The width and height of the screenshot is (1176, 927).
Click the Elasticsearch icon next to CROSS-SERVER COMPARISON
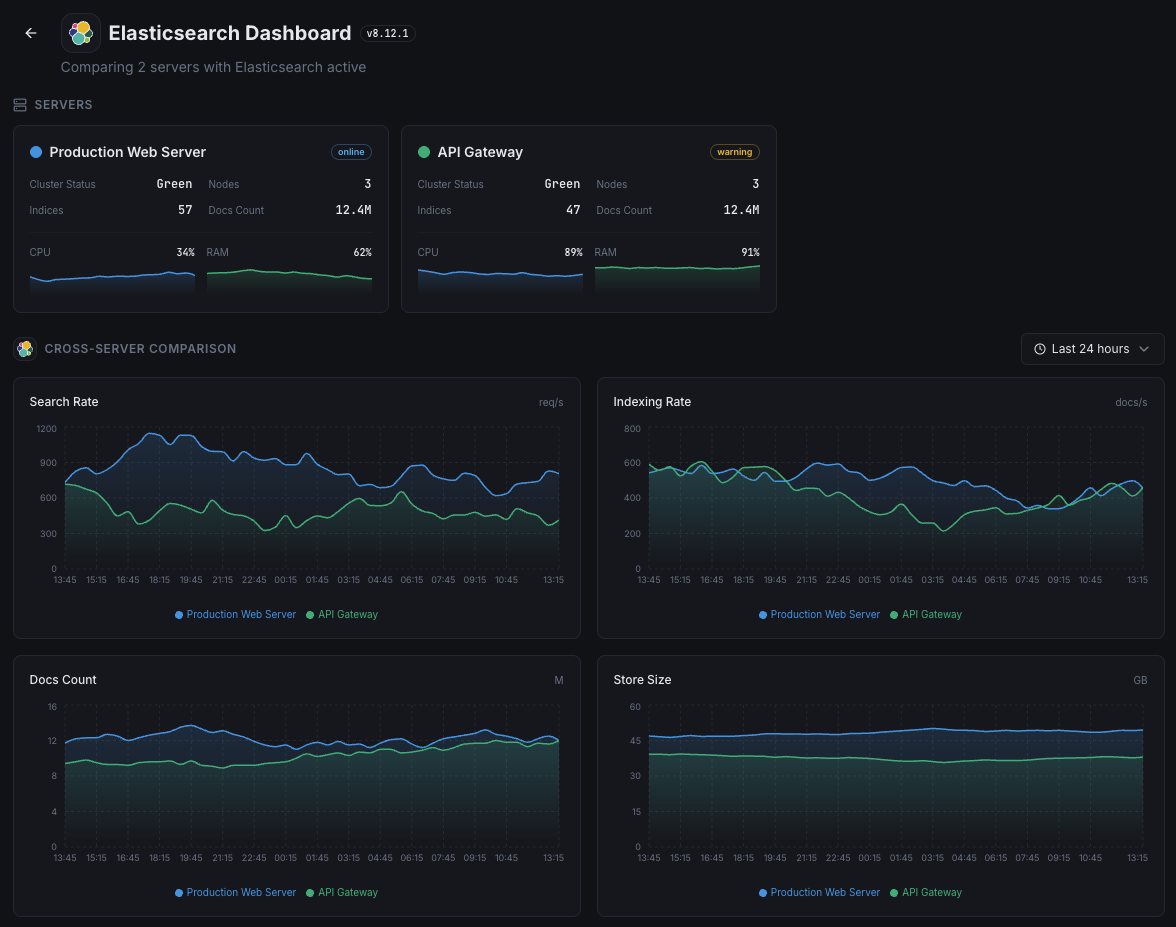point(25,349)
